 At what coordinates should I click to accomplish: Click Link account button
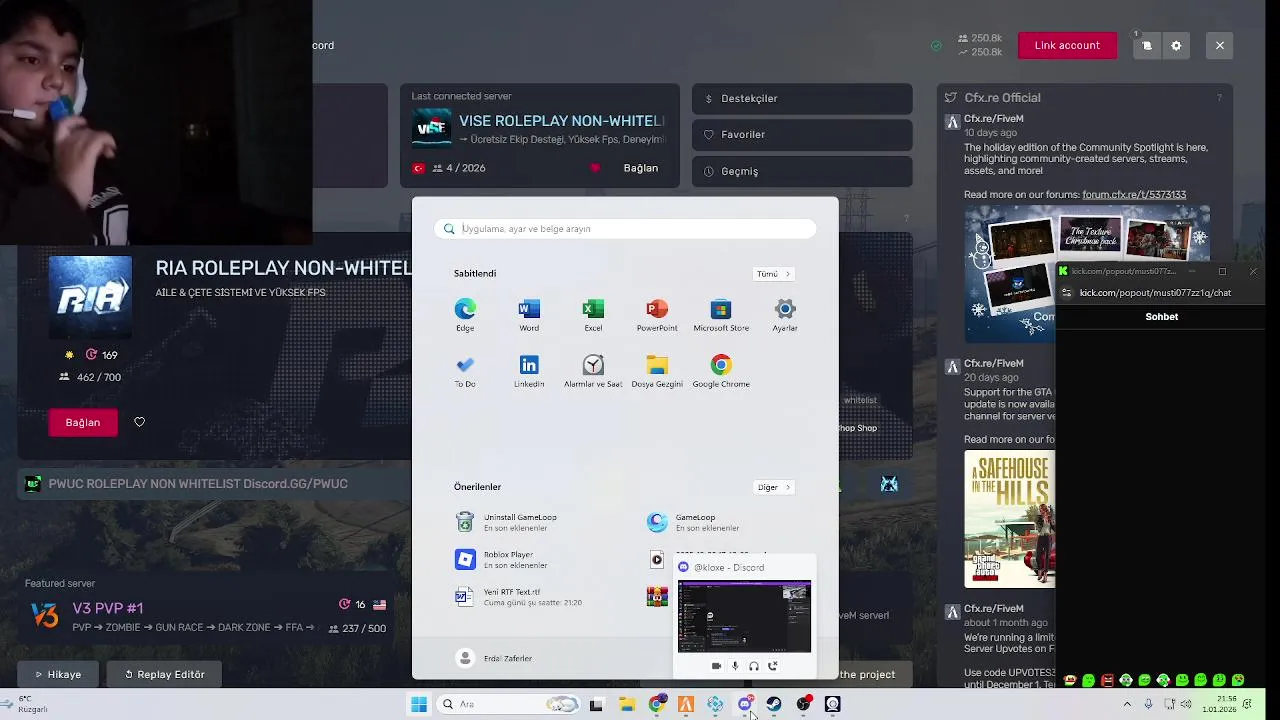coord(1067,45)
